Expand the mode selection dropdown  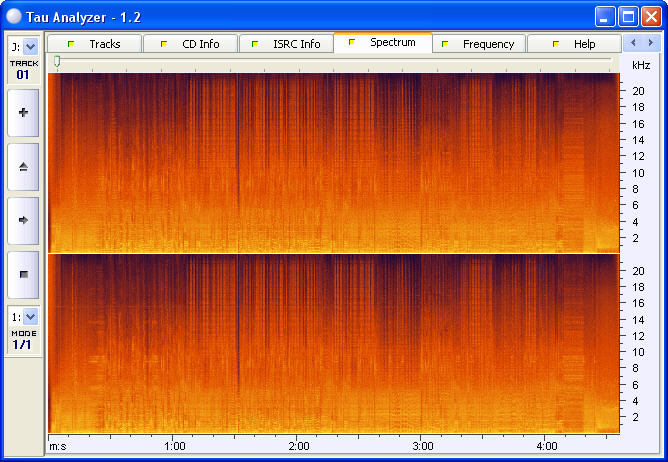click(x=30, y=316)
